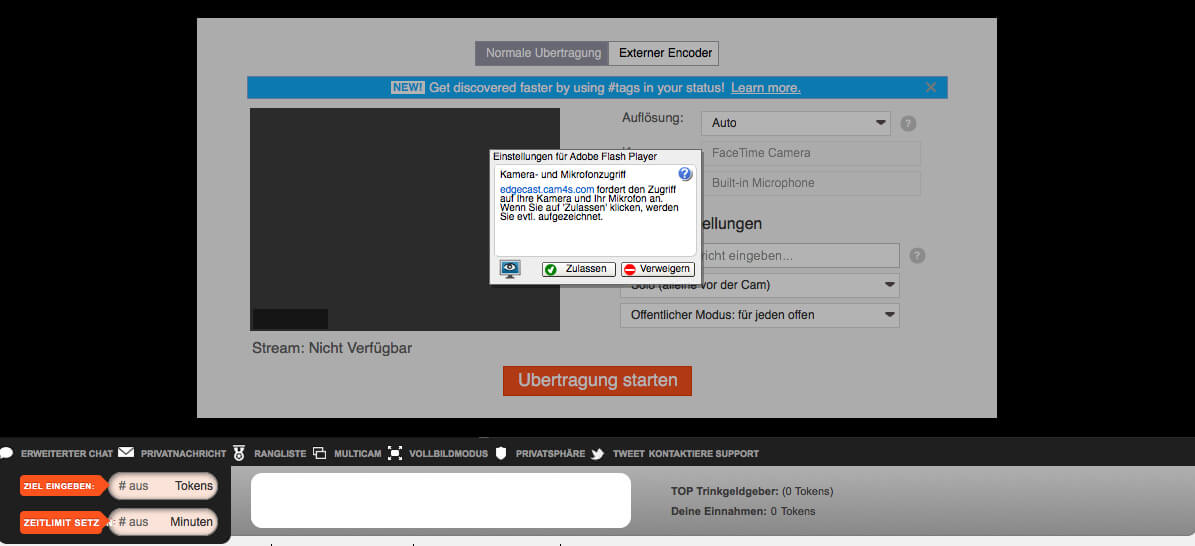1195x546 pixels.
Task: Switch to the Externer Encoder tab
Action: 665,53
